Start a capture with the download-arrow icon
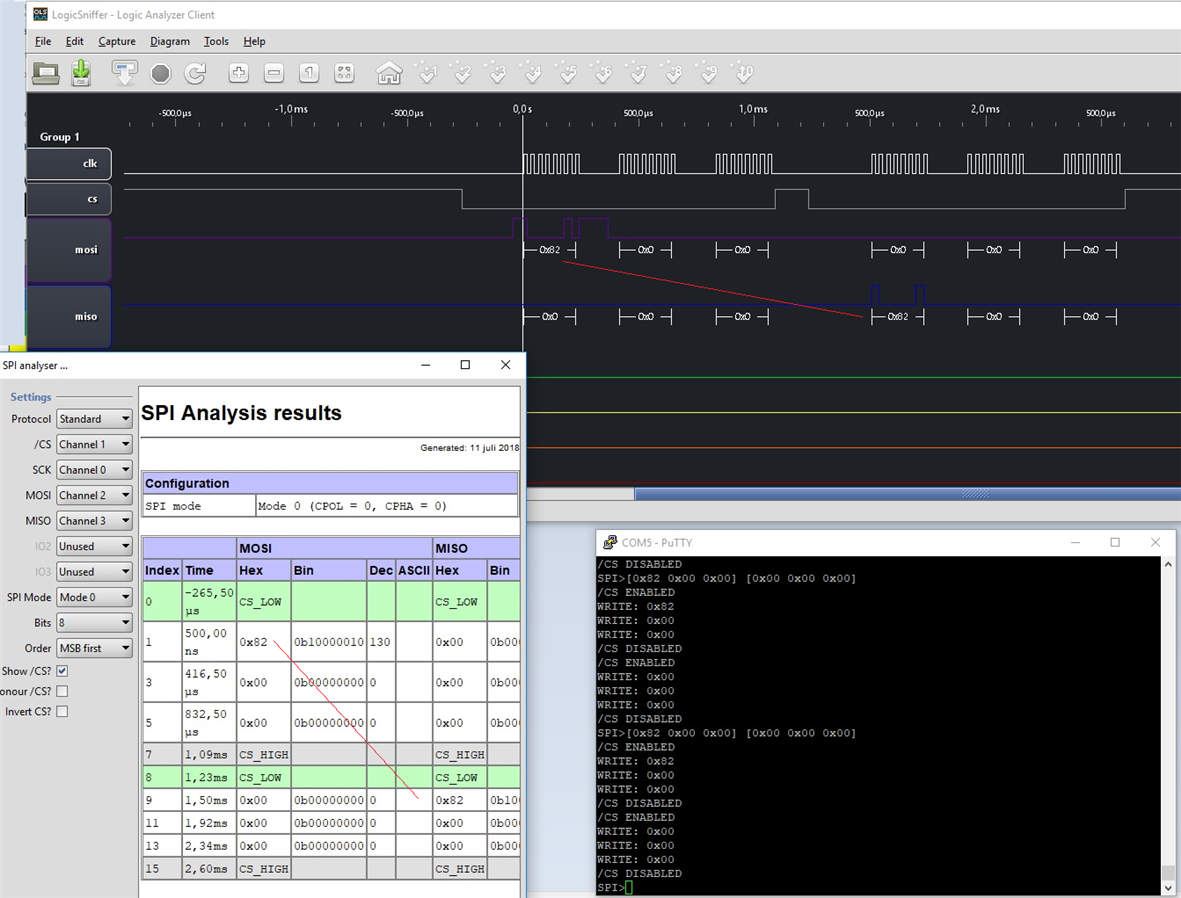The width and height of the screenshot is (1181, 898). (x=124, y=73)
